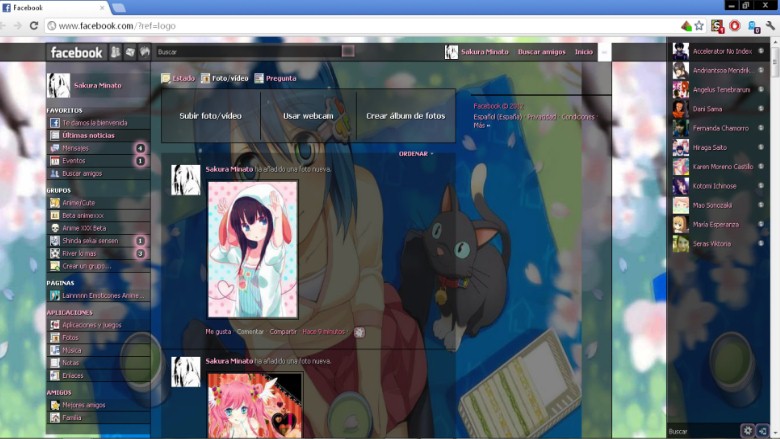Open Chrome wrench menu icon
This screenshot has height=439, width=780.
pos(771,25)
